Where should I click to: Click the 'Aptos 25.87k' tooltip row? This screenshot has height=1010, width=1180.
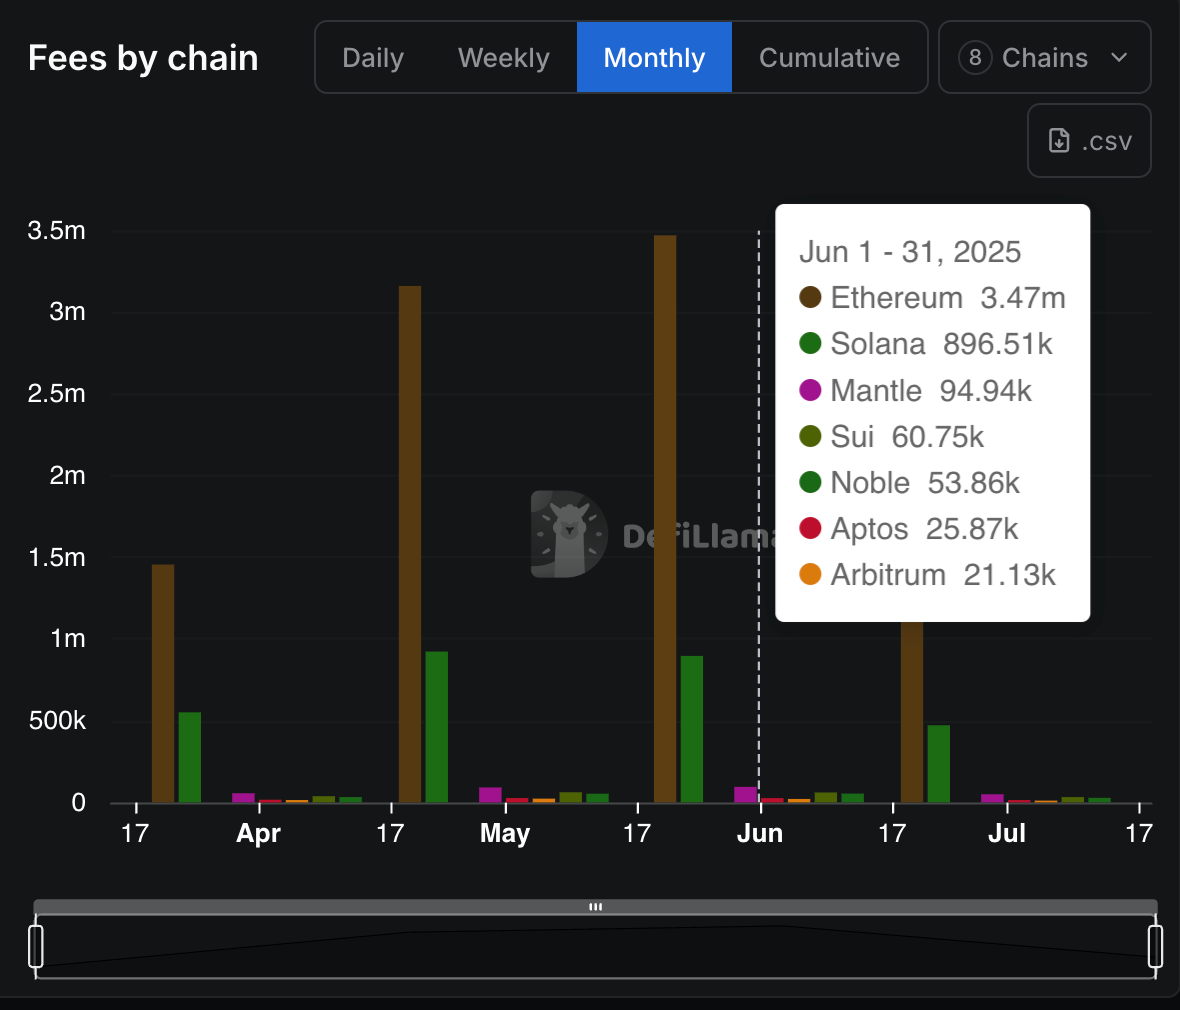(x=908, y=529)
